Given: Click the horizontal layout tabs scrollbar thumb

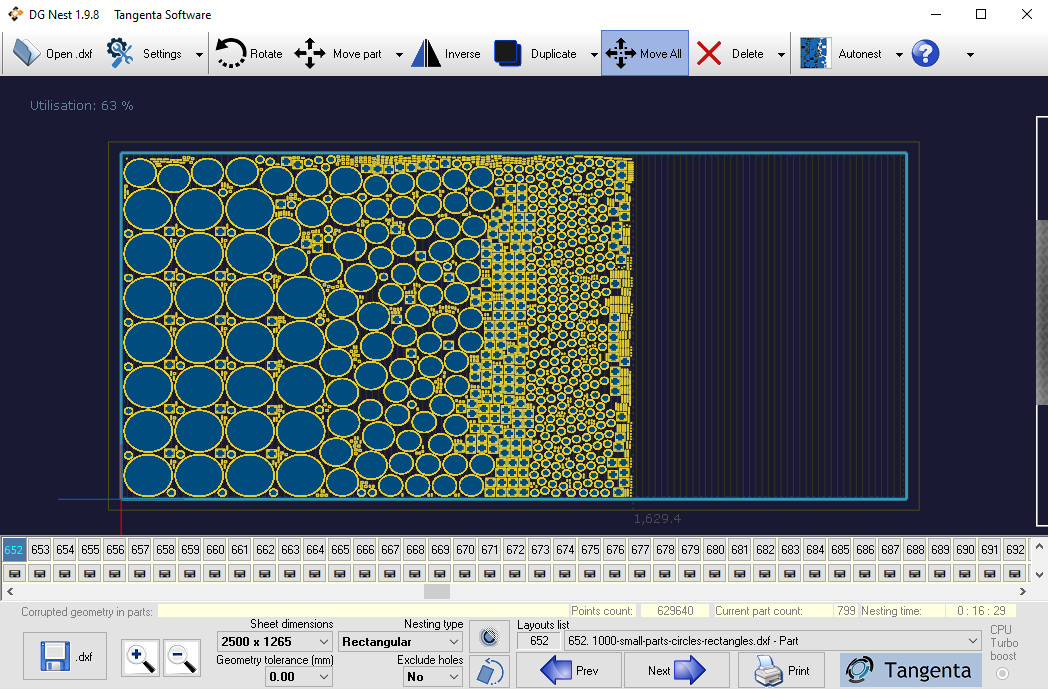Looking at the screenshot, I should (436, 591).
